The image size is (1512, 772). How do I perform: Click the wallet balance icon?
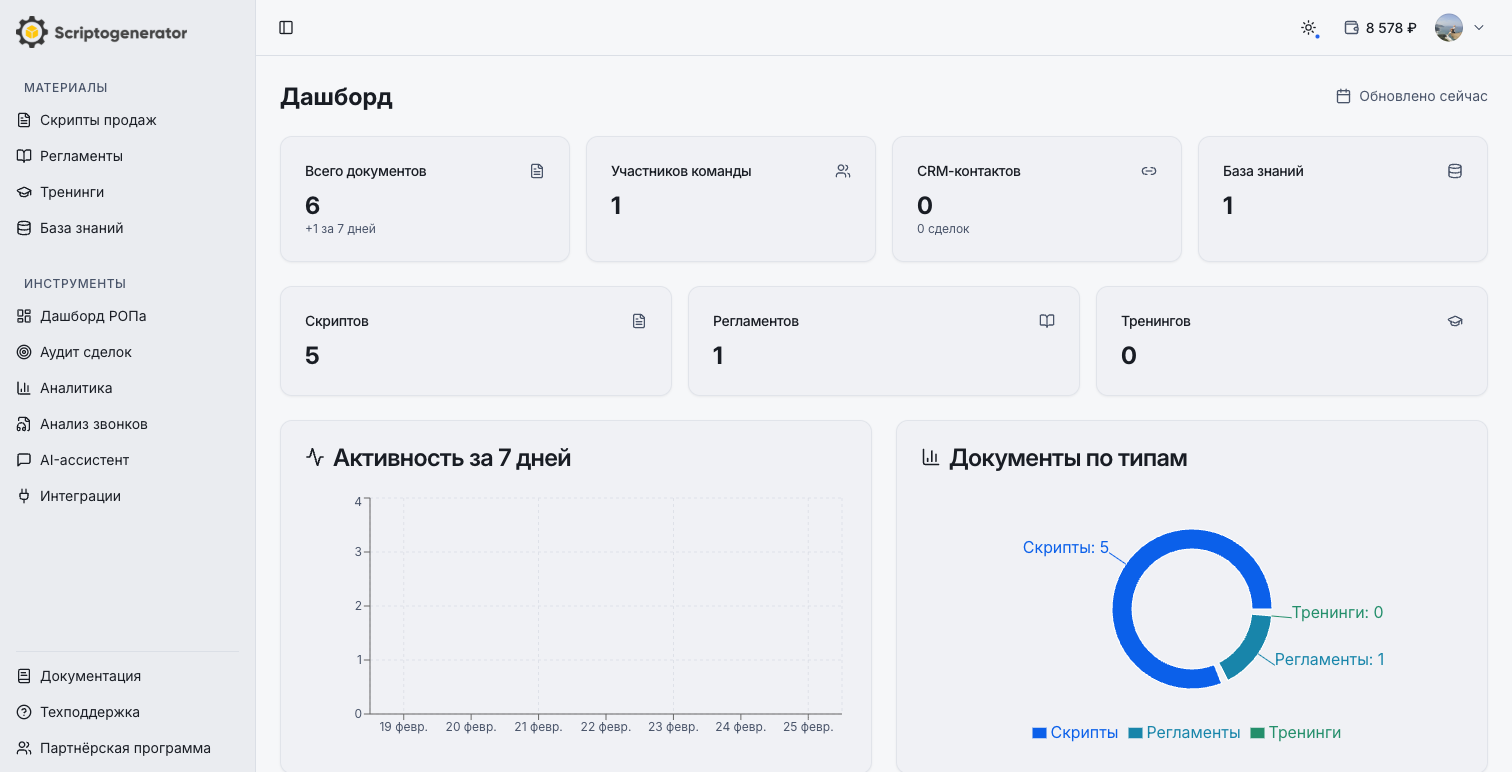[x=1352, y=28]
